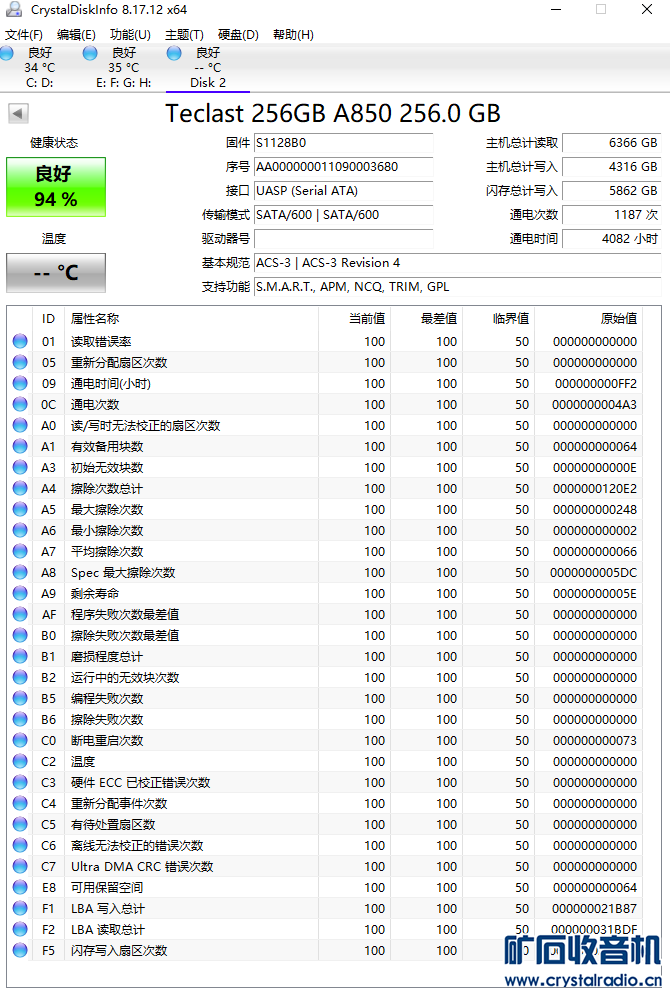Select the F1 LBA 写入总计 row

[325, 908]
